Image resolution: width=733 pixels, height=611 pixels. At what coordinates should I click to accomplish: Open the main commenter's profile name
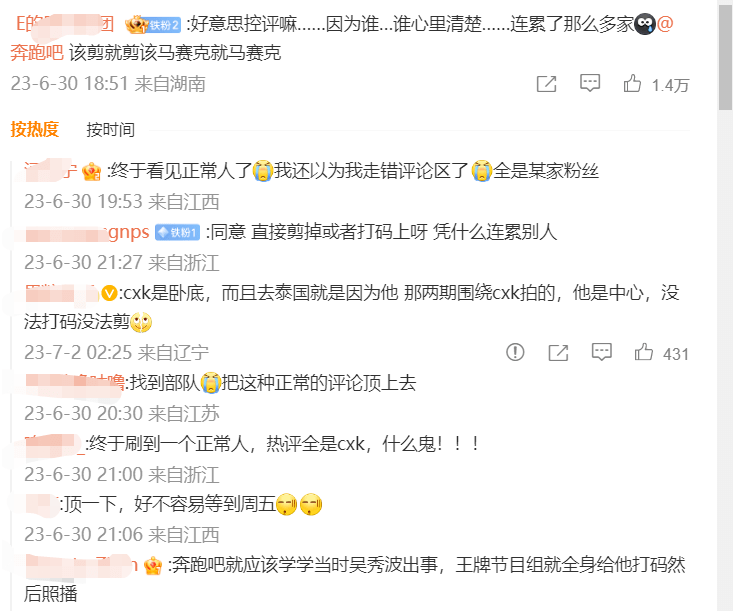(65, 23)
